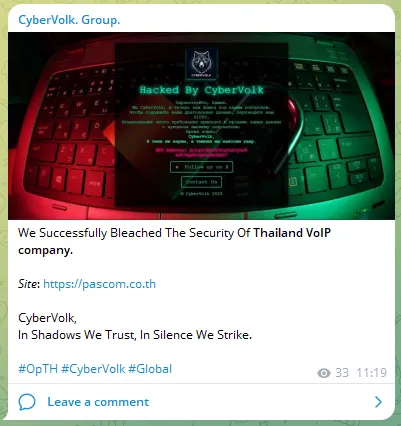
Task: Click the Follow us on X button
Action: click(201, 167)
